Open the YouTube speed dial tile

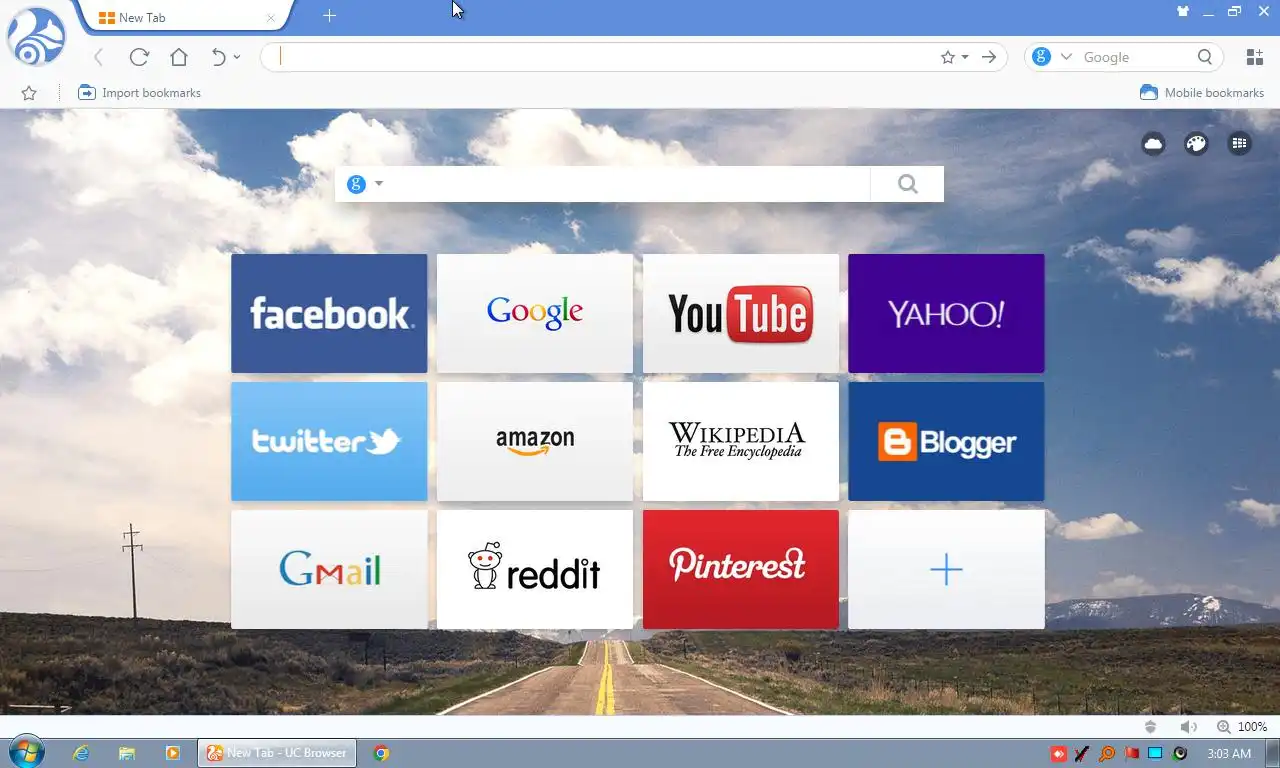pyautogui.click(x=741, y=313)
